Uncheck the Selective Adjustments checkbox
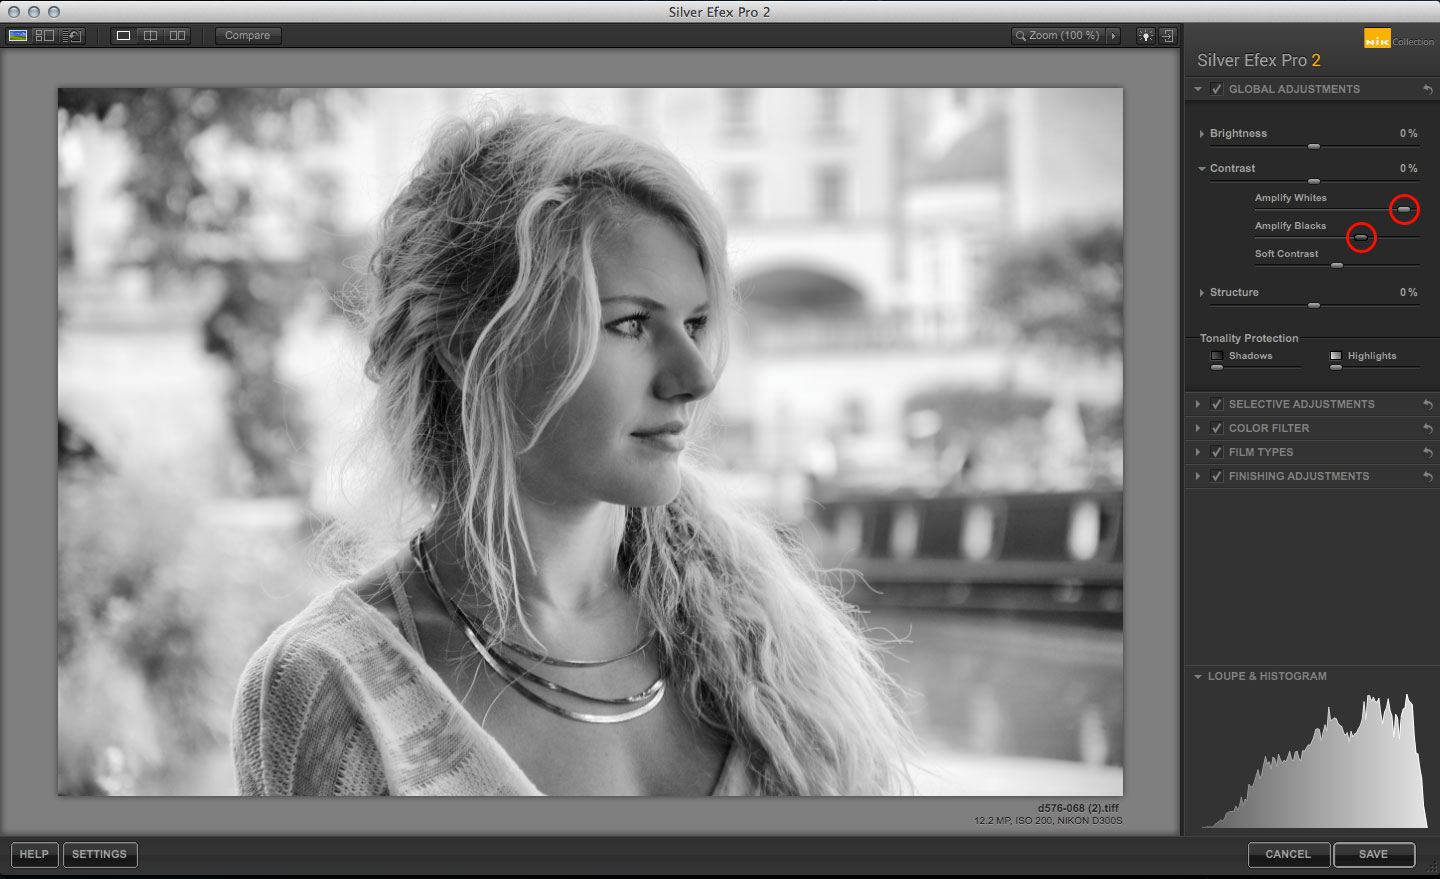Viewport: 1440px width, 879px height. pyautogui.click(x=1215, y=404)
